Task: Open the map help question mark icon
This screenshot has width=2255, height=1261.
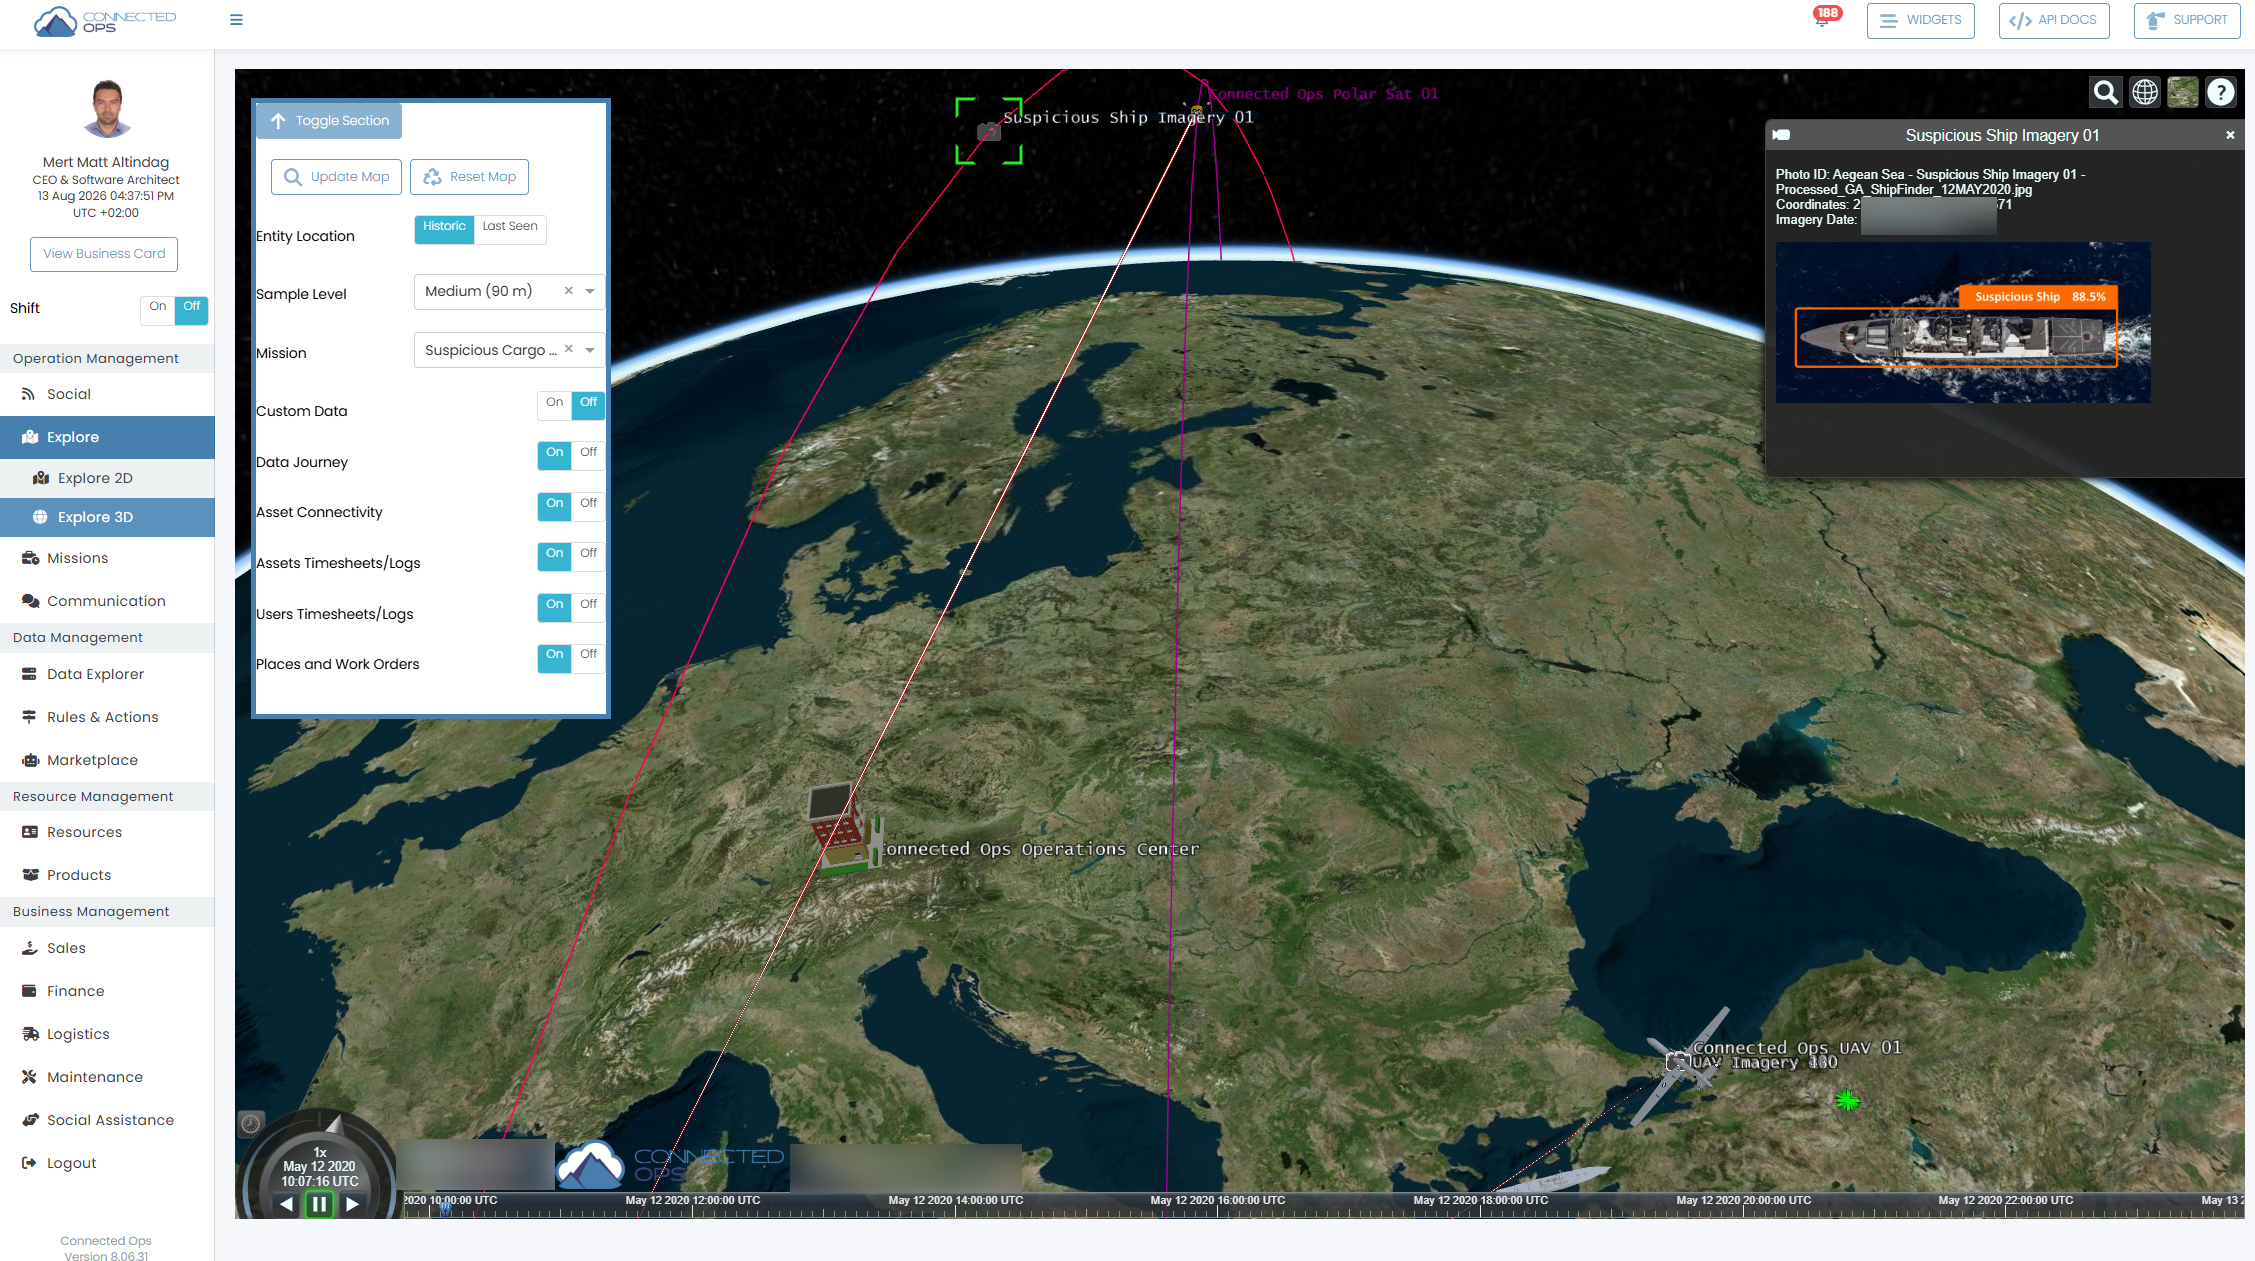Action: point(2220,93)
